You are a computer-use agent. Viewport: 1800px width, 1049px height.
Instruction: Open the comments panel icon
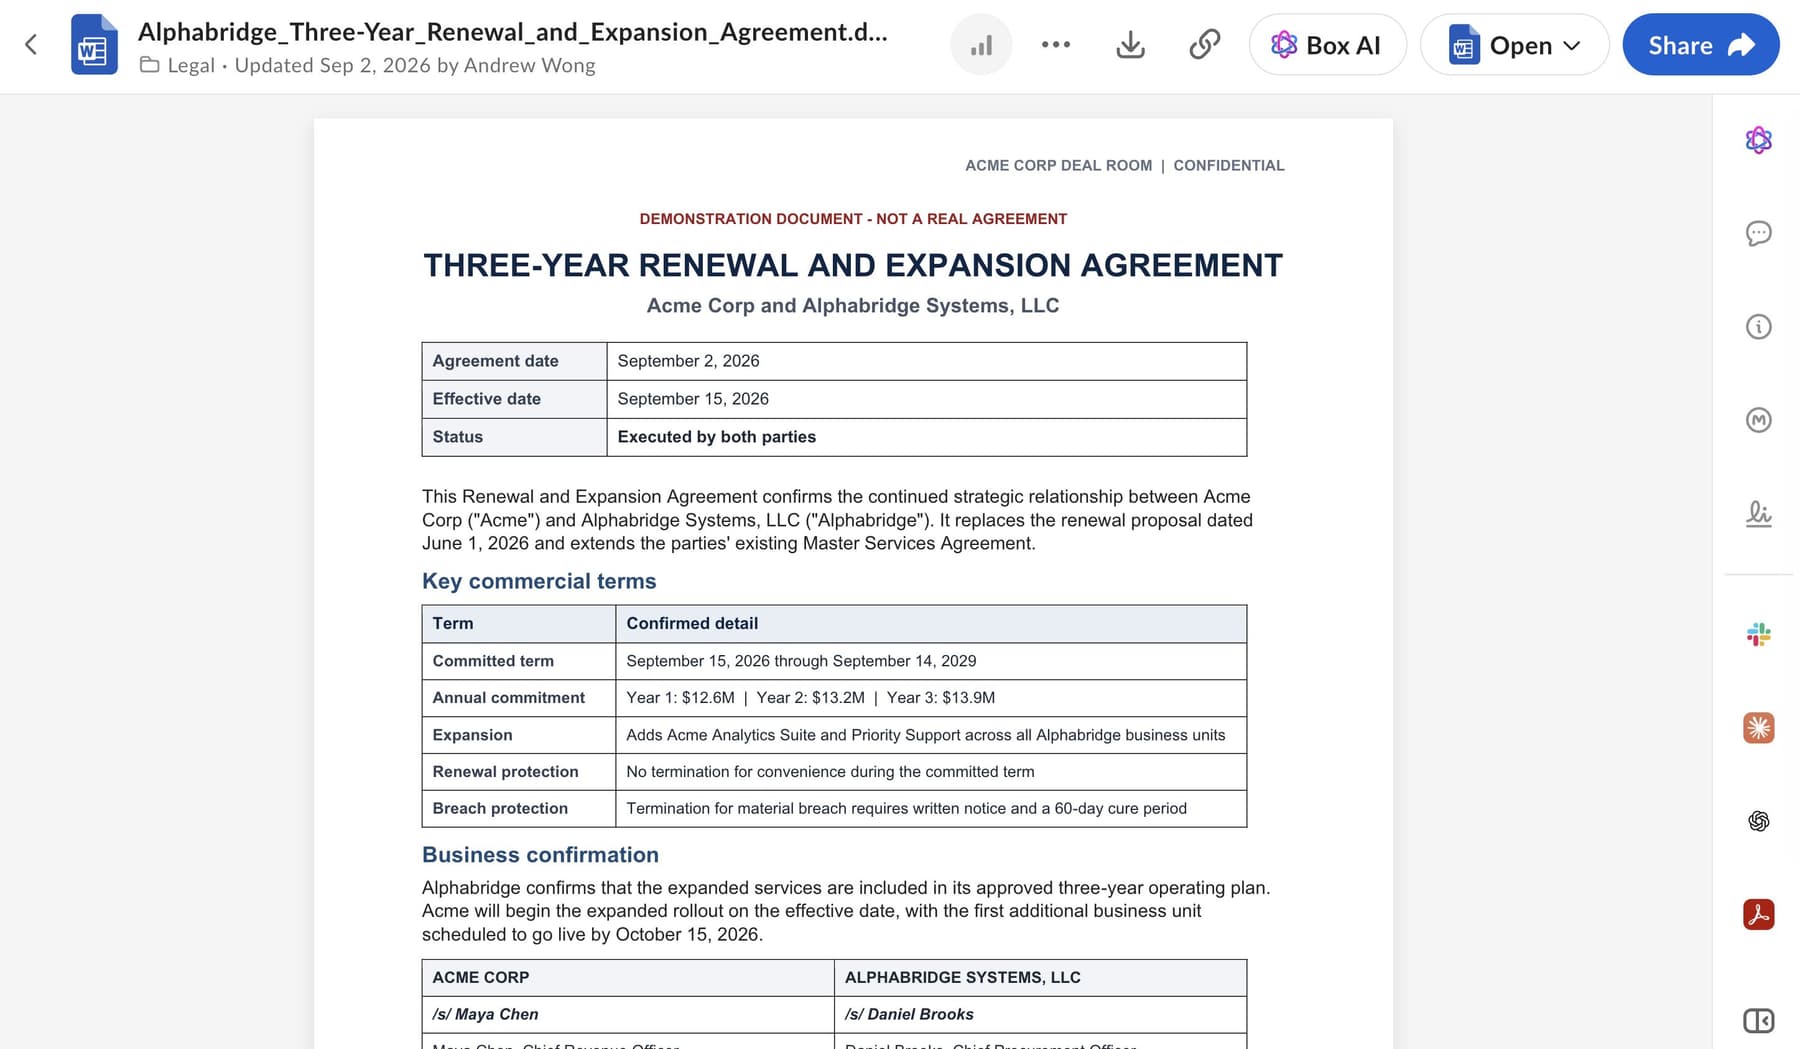pos(1758,233)
